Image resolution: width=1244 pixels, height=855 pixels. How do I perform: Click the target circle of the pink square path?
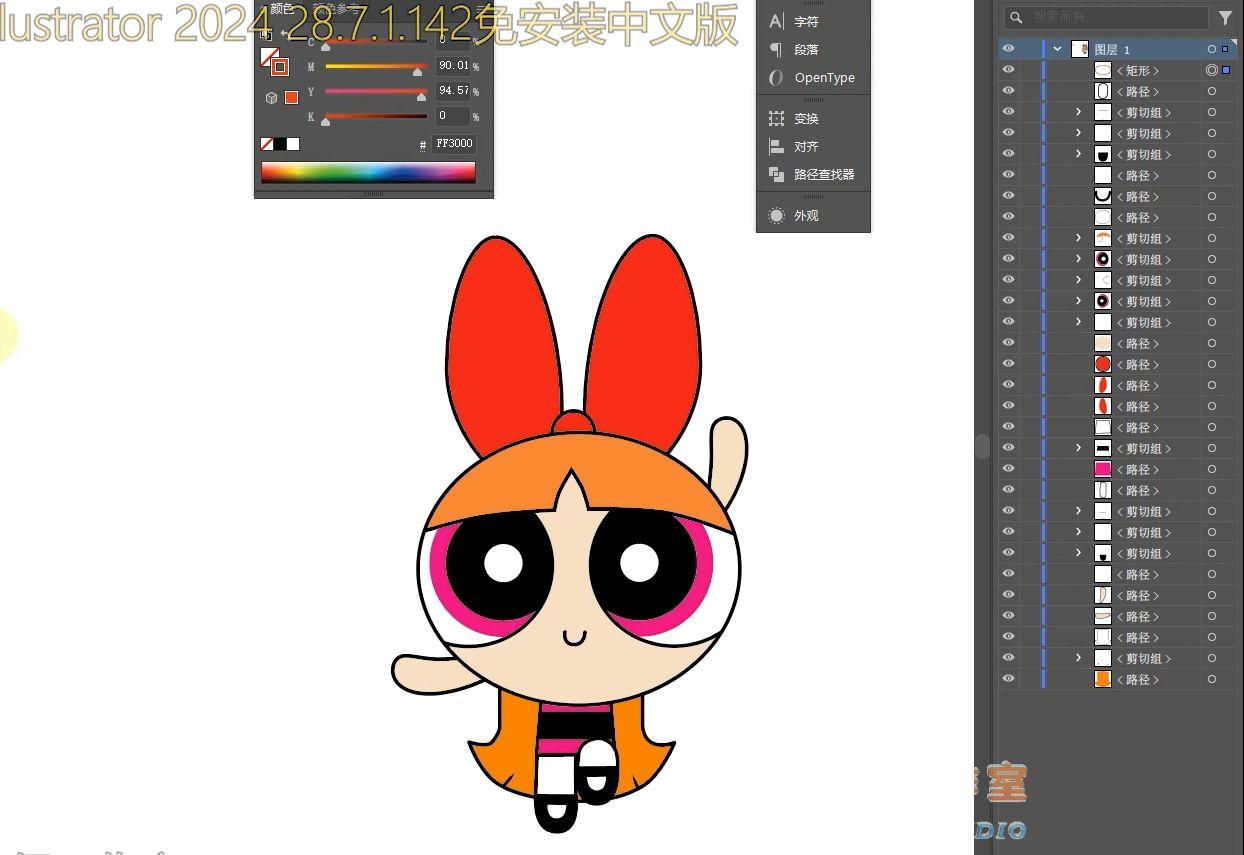click(x=1212, y=469)
